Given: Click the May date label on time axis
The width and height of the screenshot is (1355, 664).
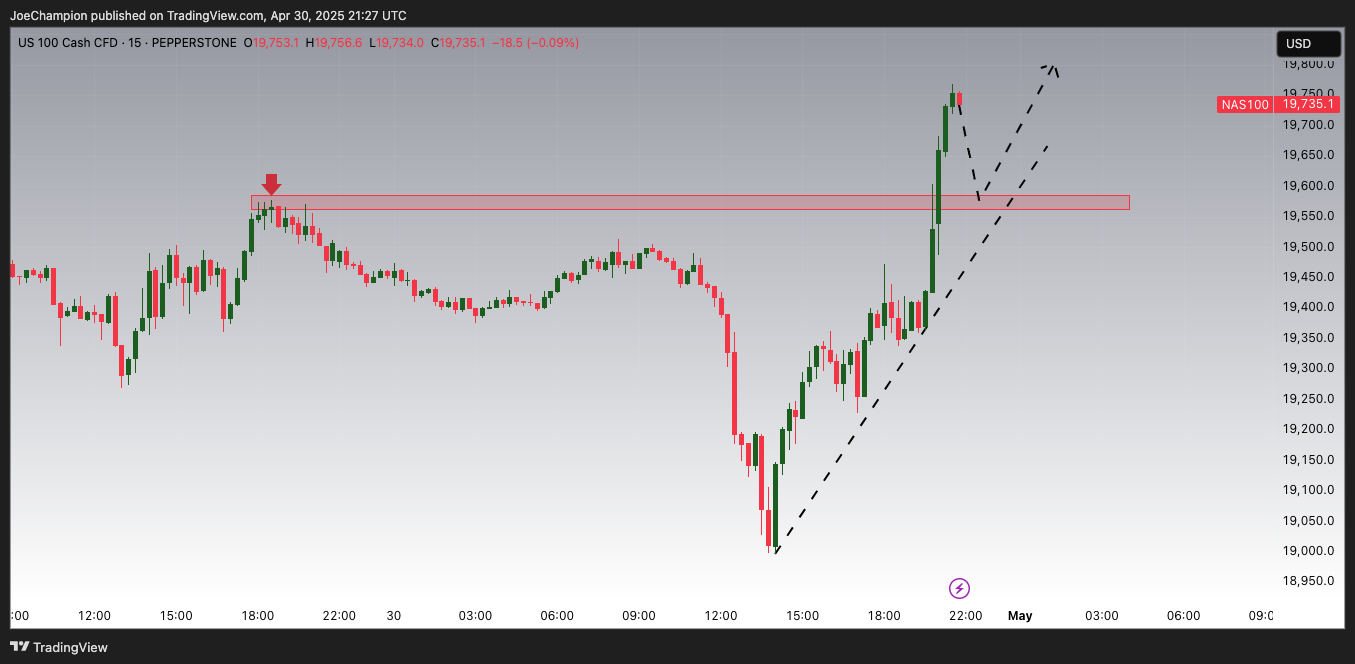Looking at the screenshot, I should [x=1020, y=616].
